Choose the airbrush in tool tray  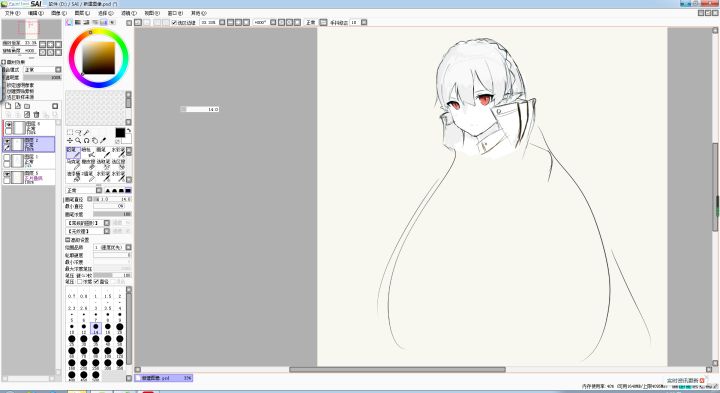point(88,153)
